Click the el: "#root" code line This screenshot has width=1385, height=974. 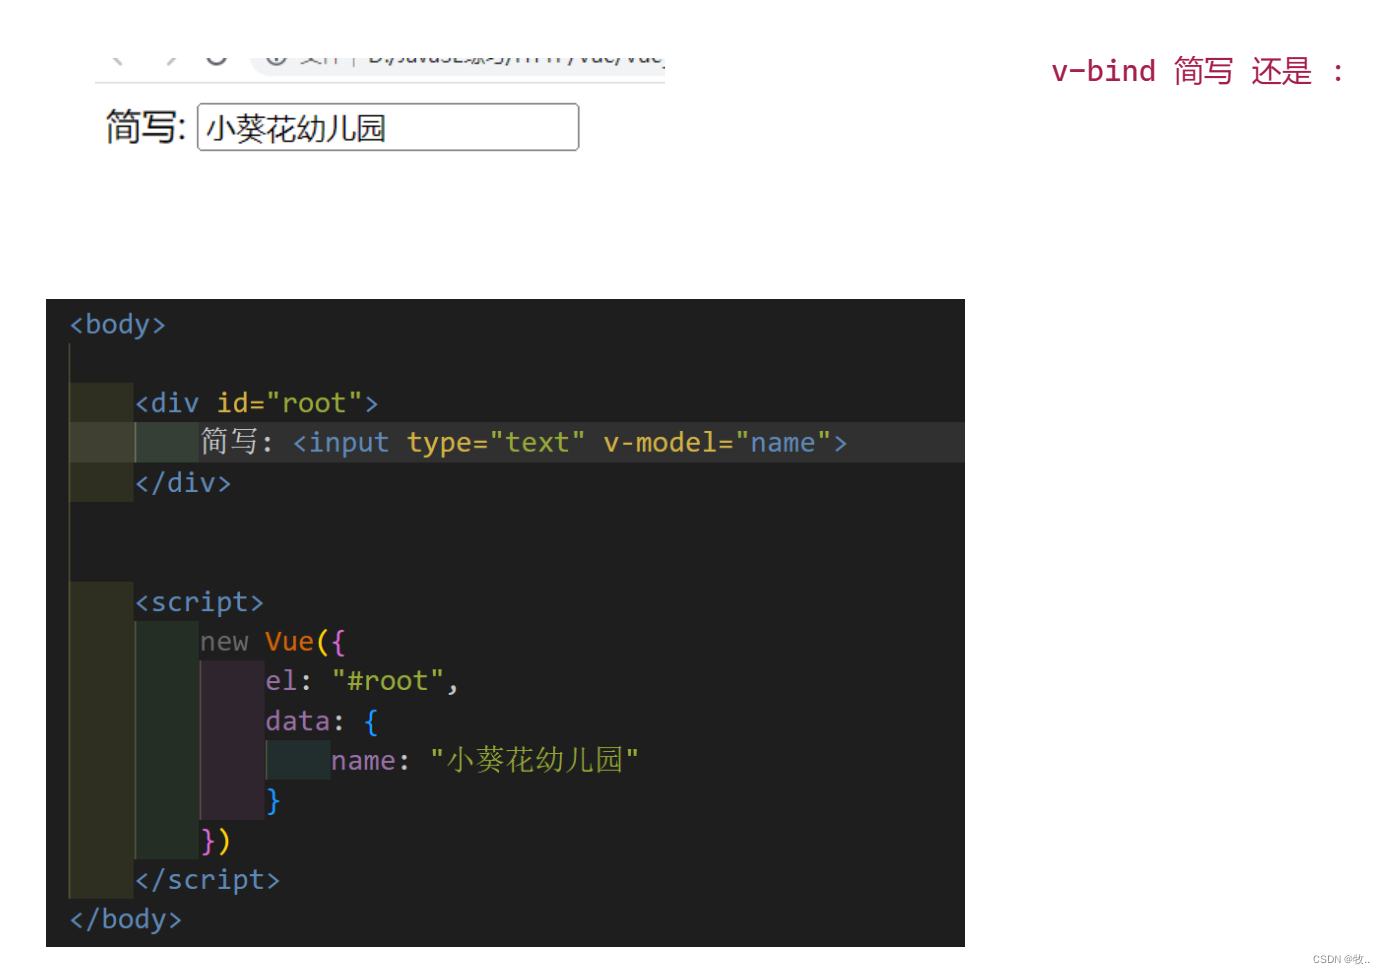(362, 681)
